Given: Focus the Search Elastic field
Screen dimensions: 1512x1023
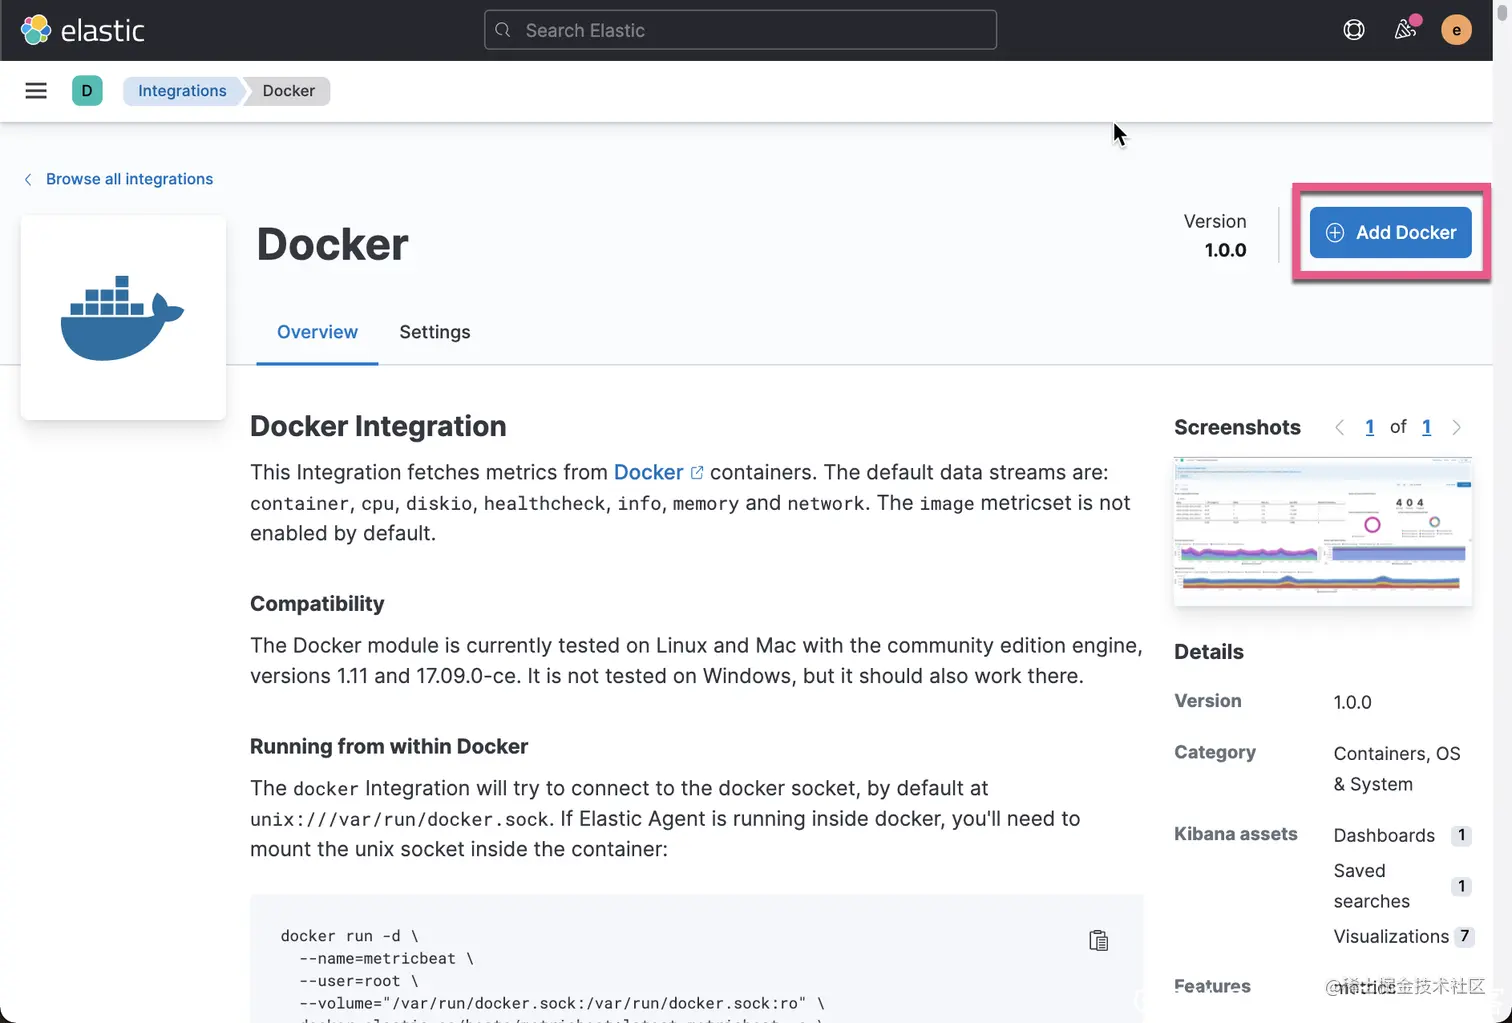Looking at the screenshot, I should pos(740,30).
